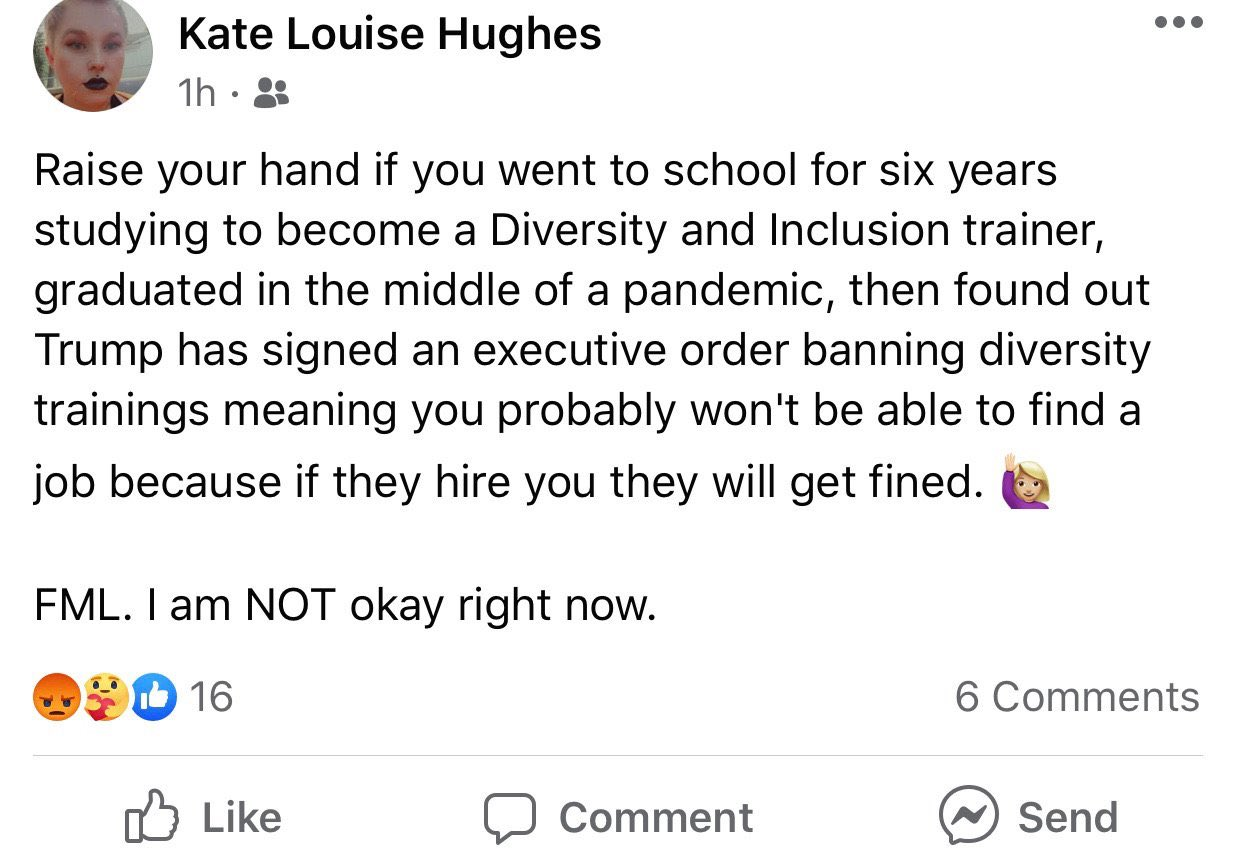Image resolution: width=1239 pixels, height=849 pixels.
Task: Open the 6 Comments link
Action: tap(1077, 697)
